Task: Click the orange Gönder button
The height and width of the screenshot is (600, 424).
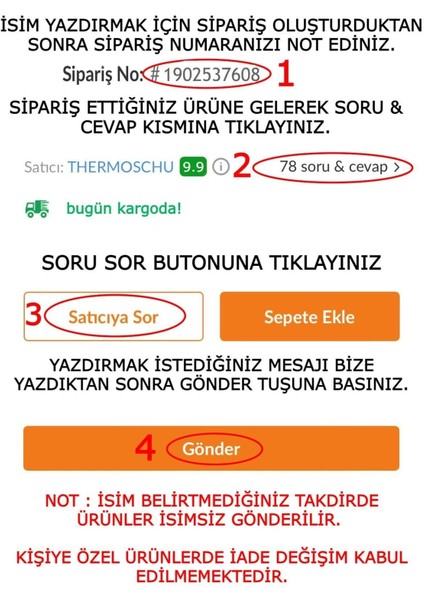Action: (211, 448)
